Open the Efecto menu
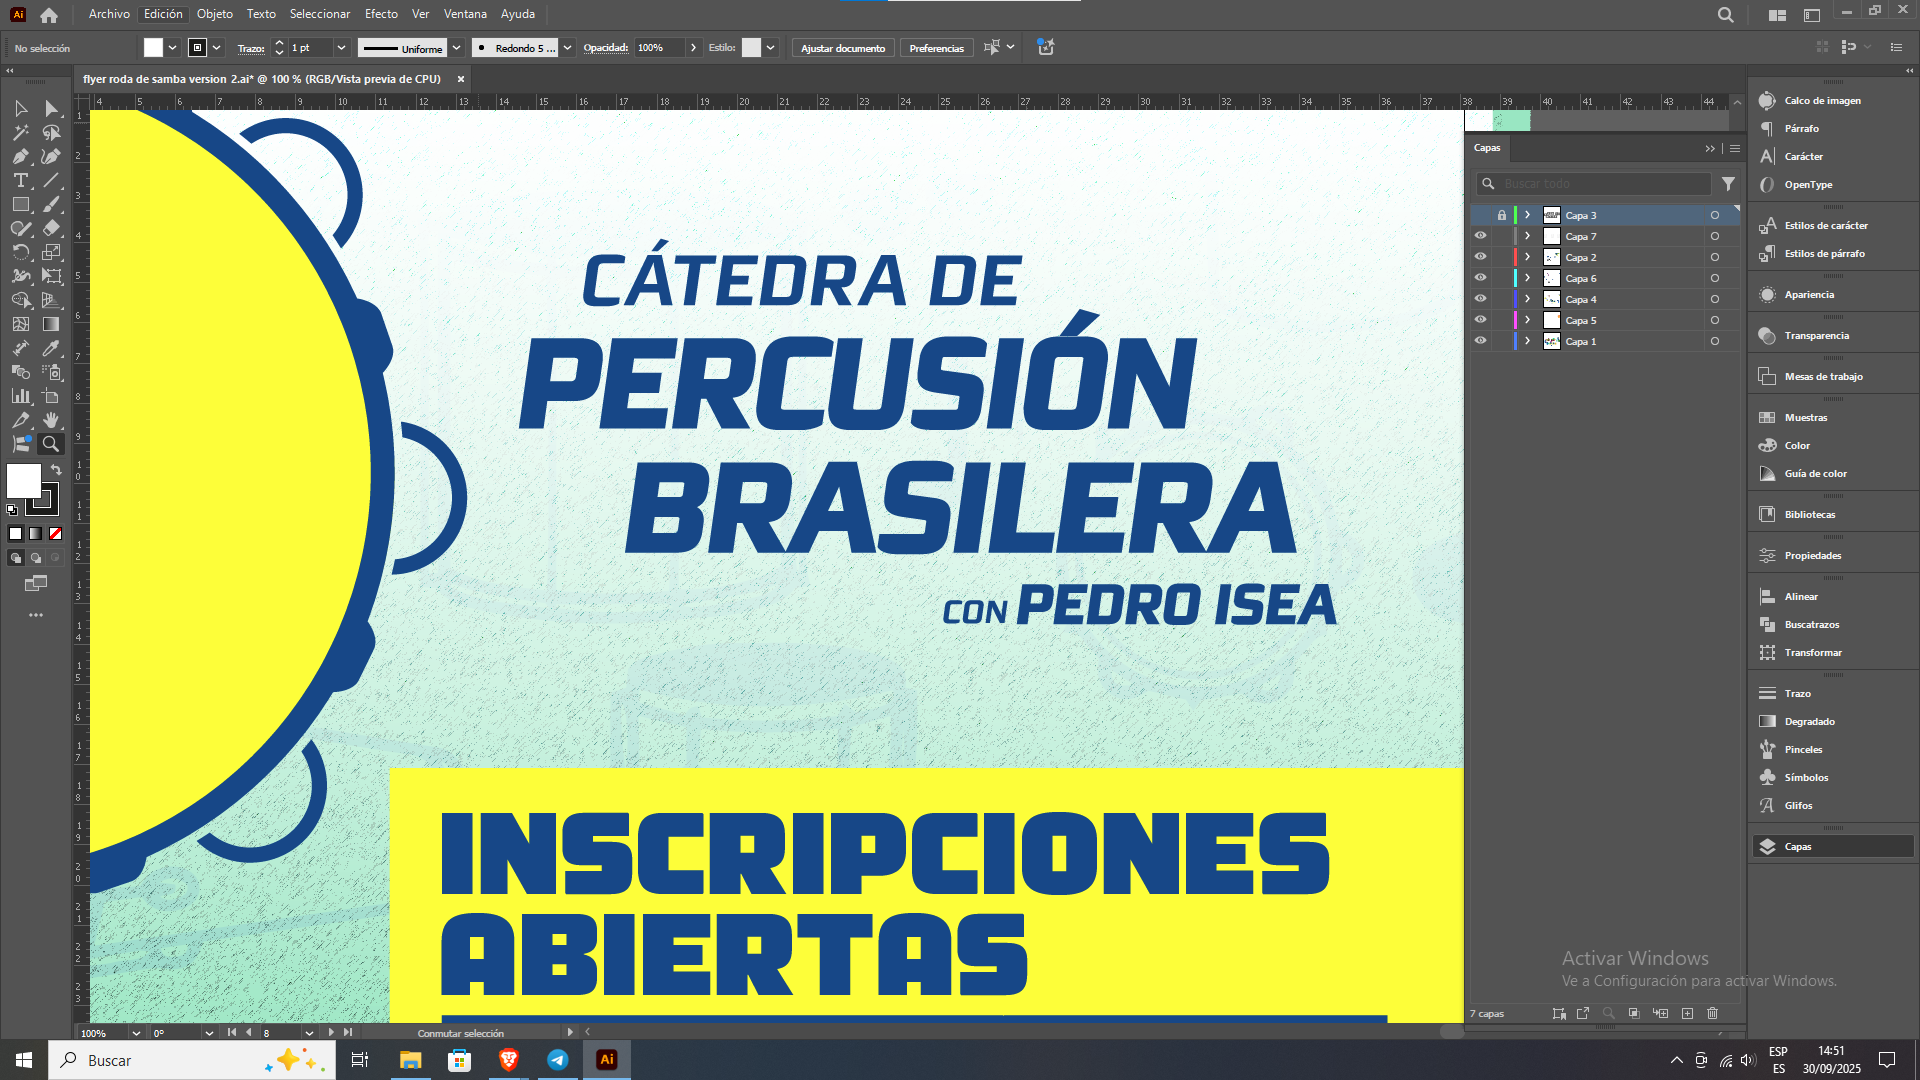Image resolution: width=1920 pixels, height=1080 pixels. pos(381,14)
